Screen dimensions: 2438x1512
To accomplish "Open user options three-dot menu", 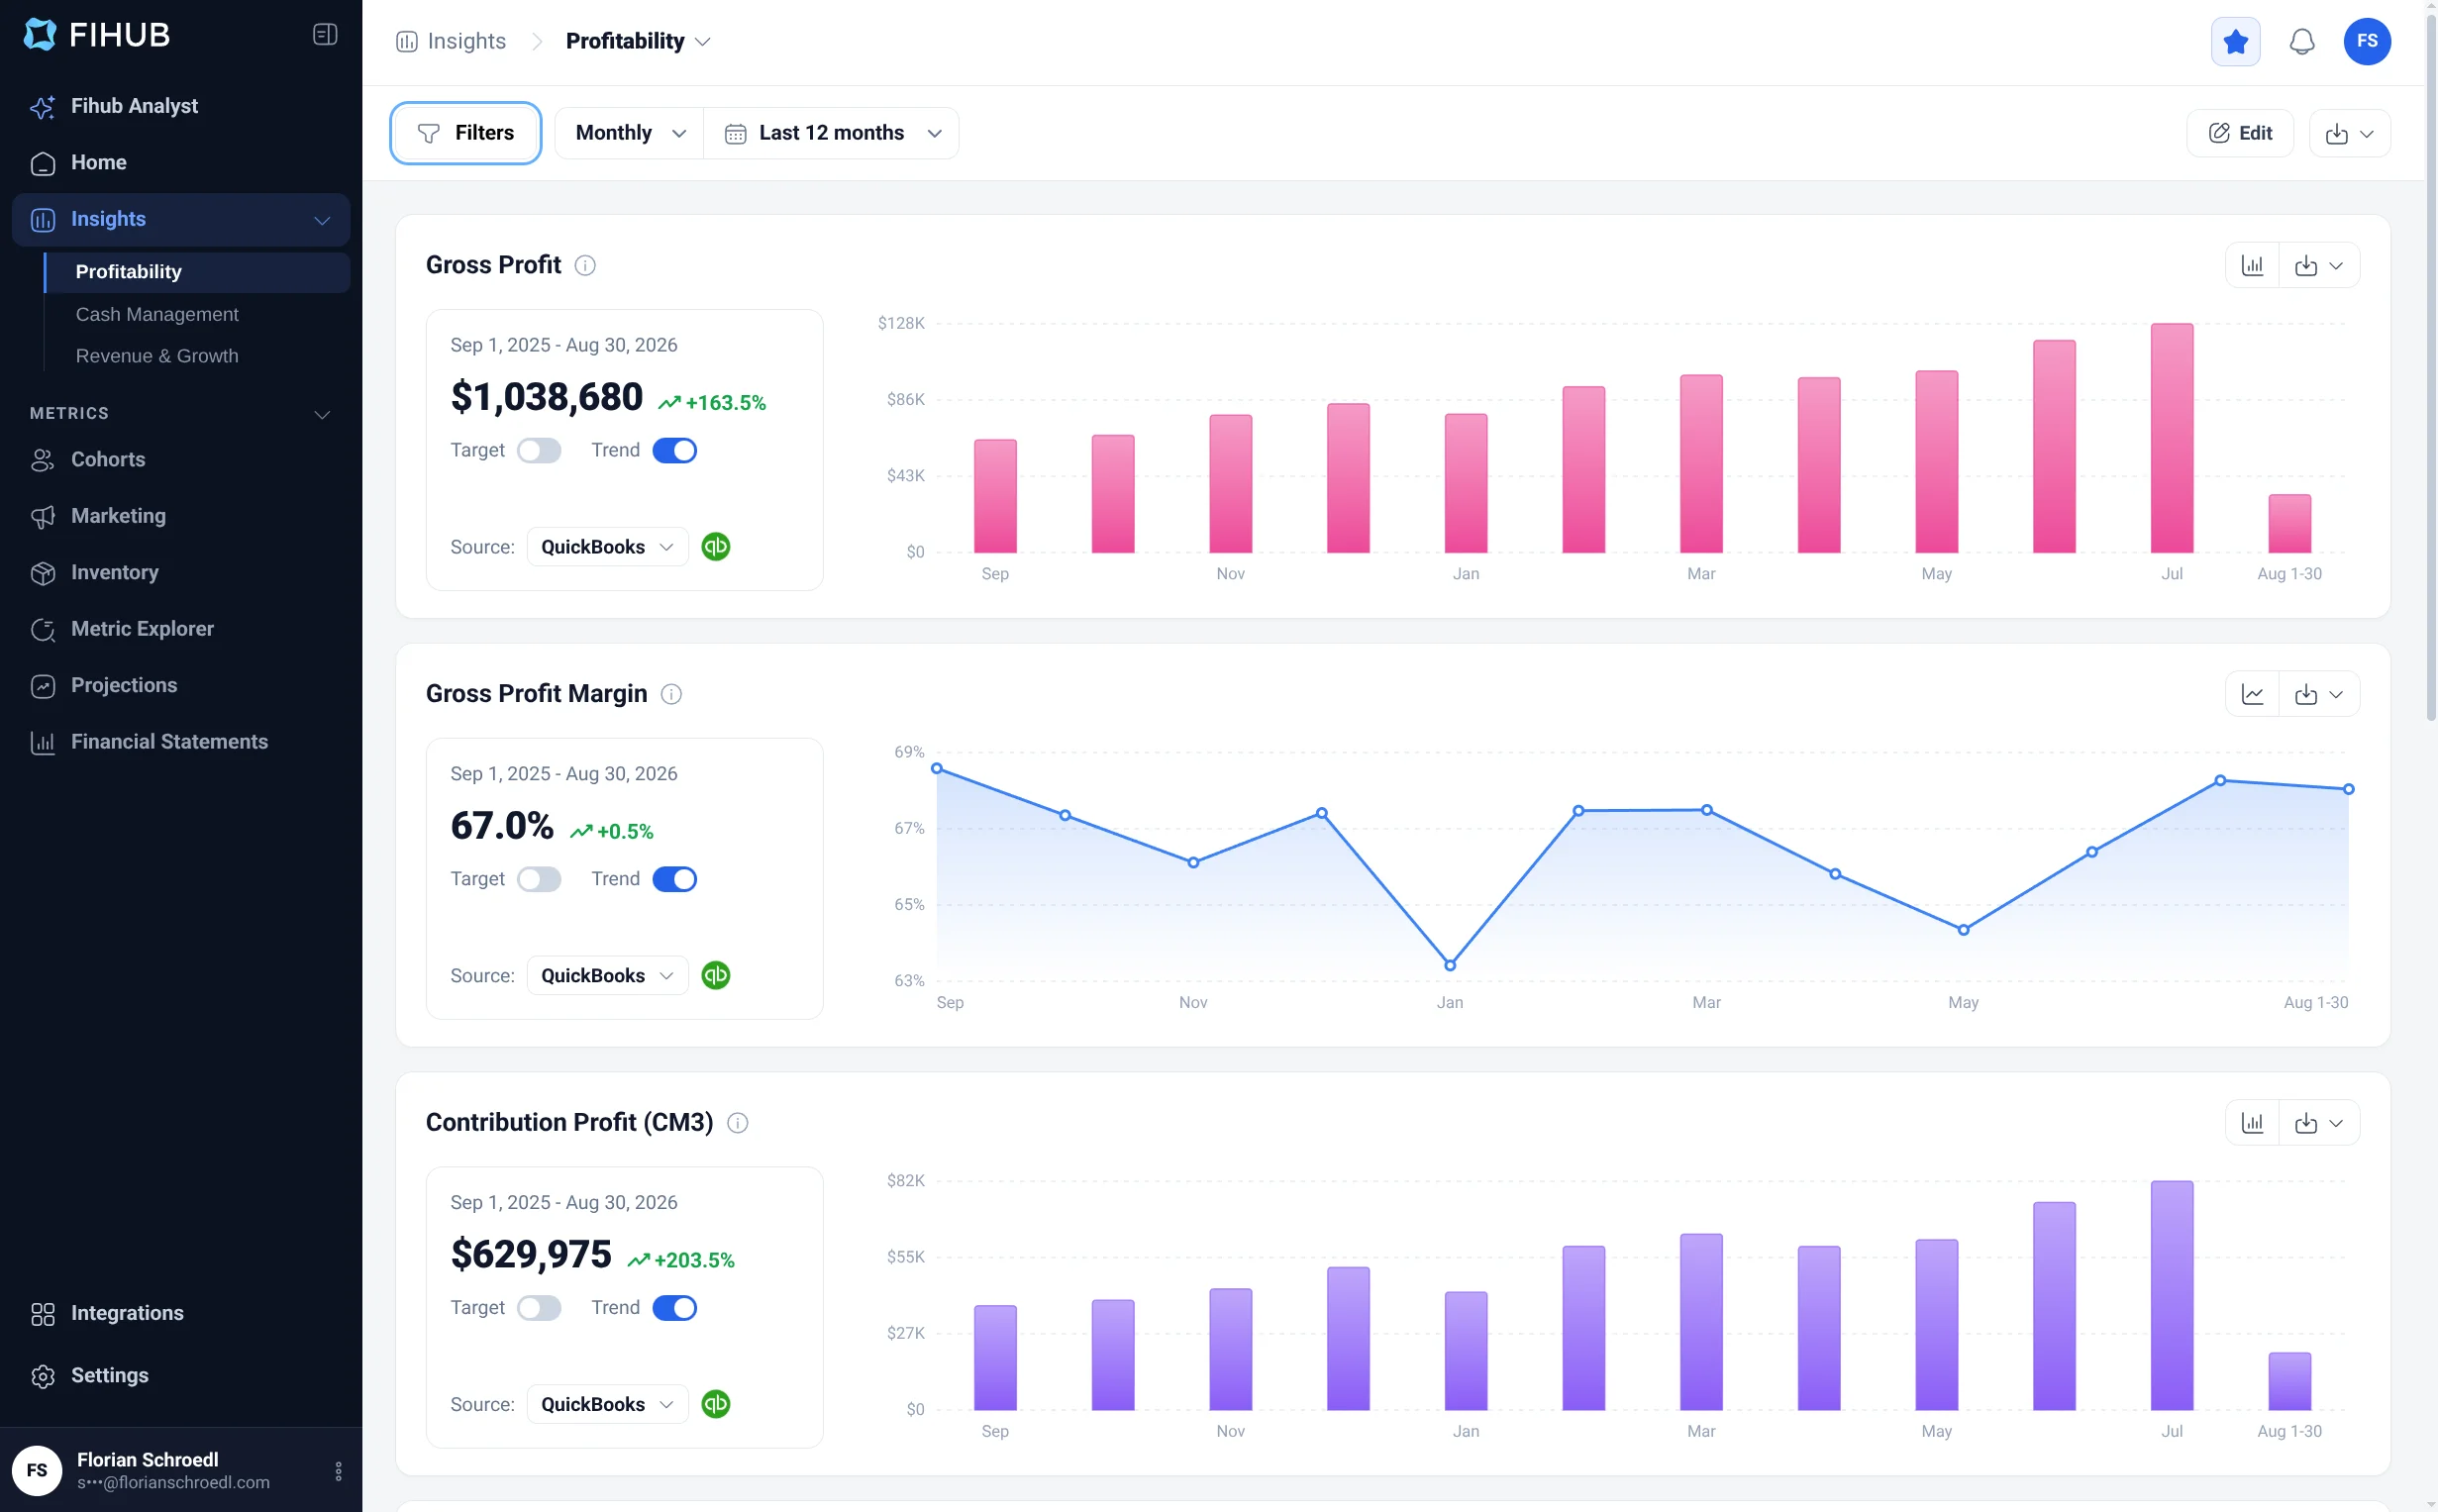I will pyautogui.click(x=338, y=1471).
